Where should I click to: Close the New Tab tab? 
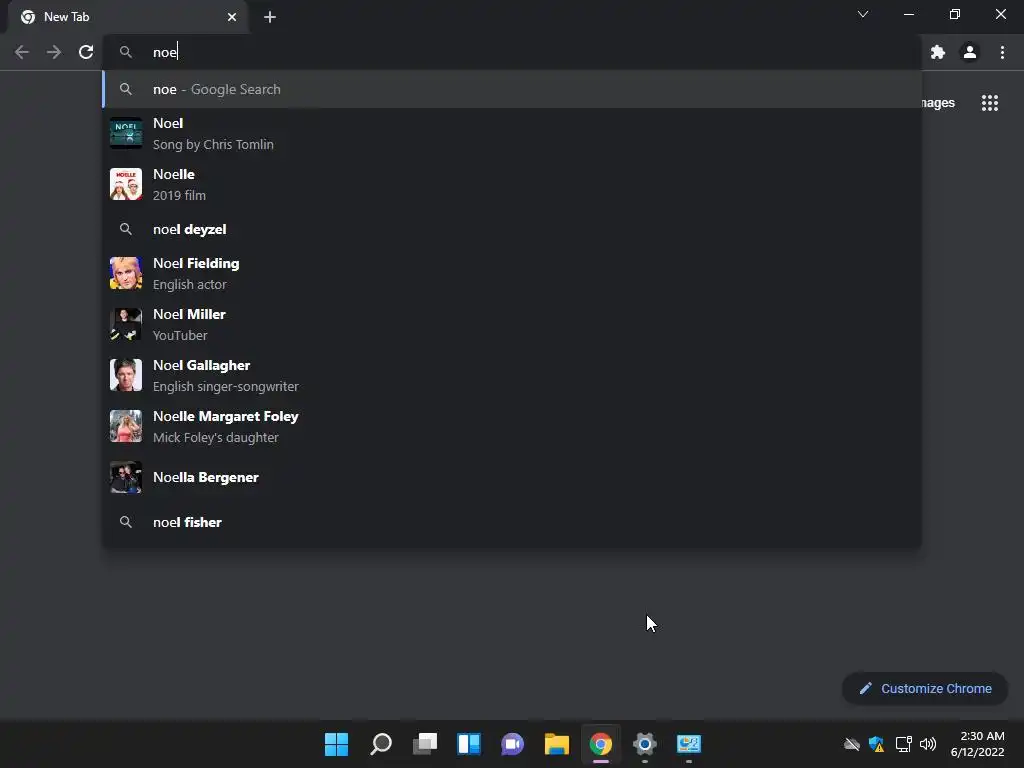(232, 17)
